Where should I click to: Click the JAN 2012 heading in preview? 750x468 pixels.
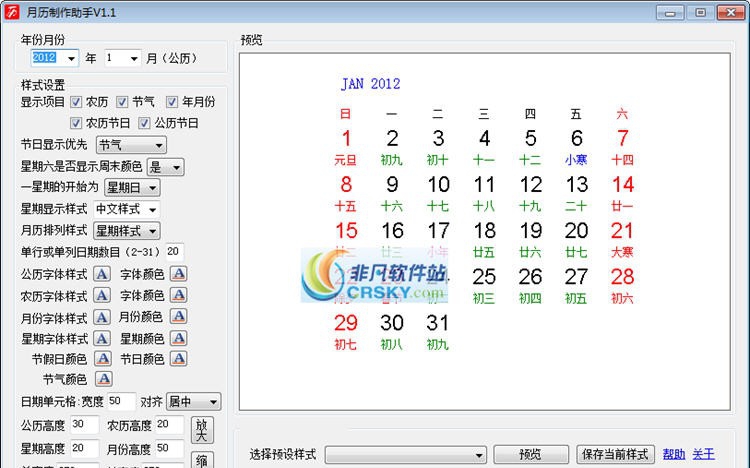[371, 84]
